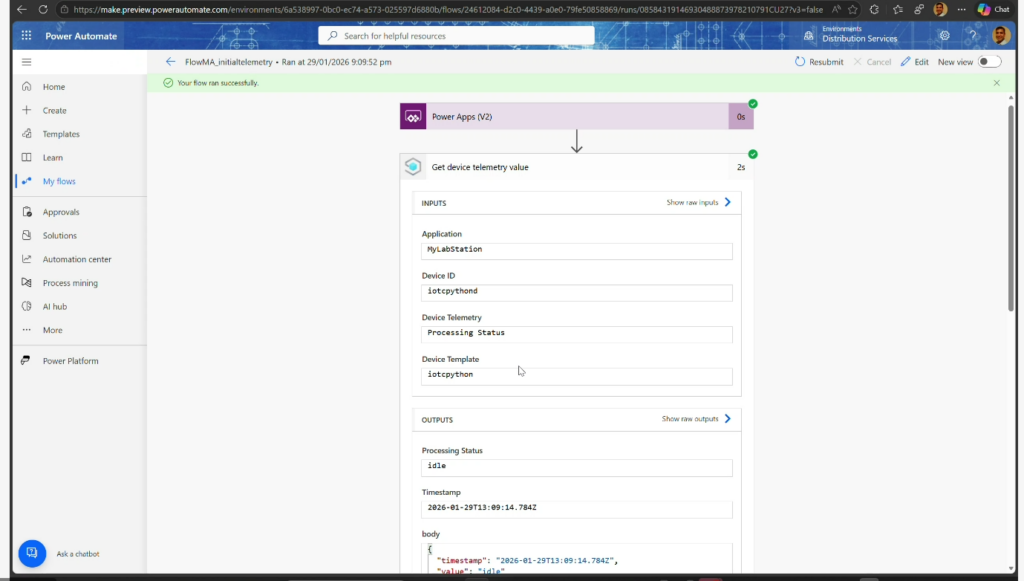Collapse the left navigation hamburger menu
Screen dimensions: 1024x581
click(x=26, y=62)
